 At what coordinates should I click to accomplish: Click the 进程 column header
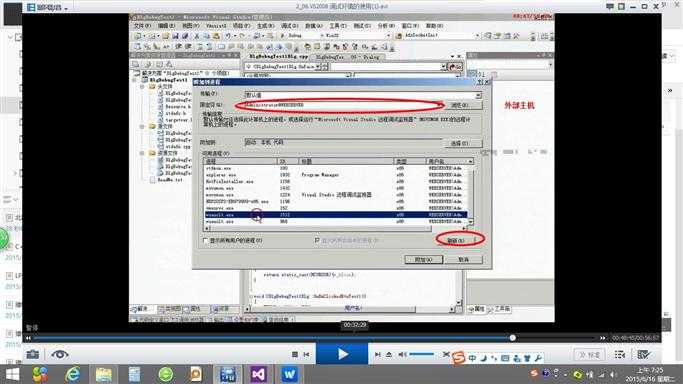[x=240, y=162]
